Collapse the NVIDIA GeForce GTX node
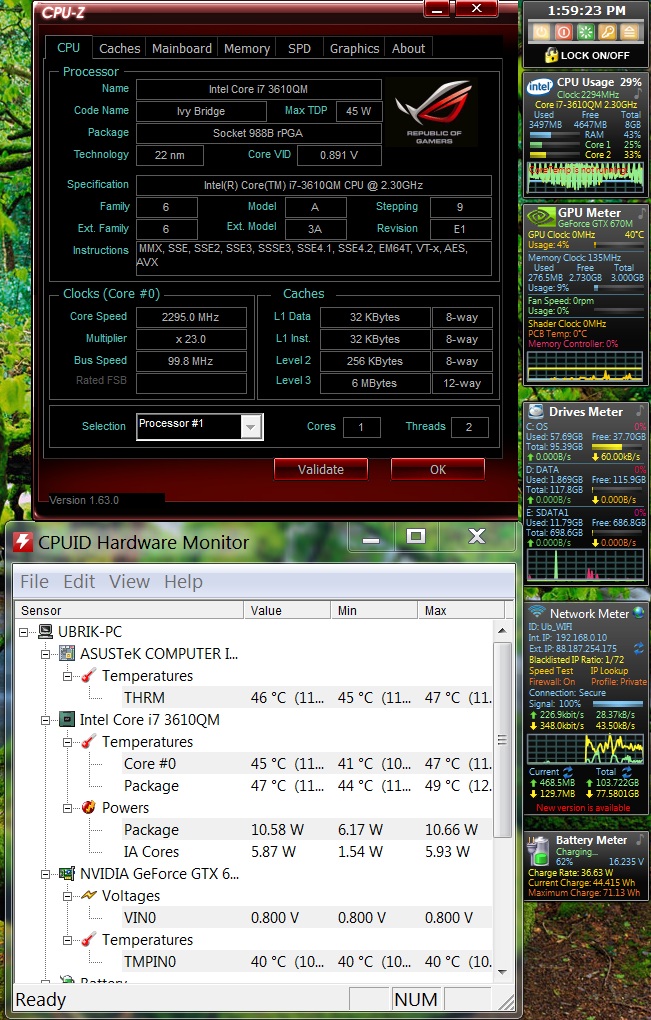 point(46,874)
